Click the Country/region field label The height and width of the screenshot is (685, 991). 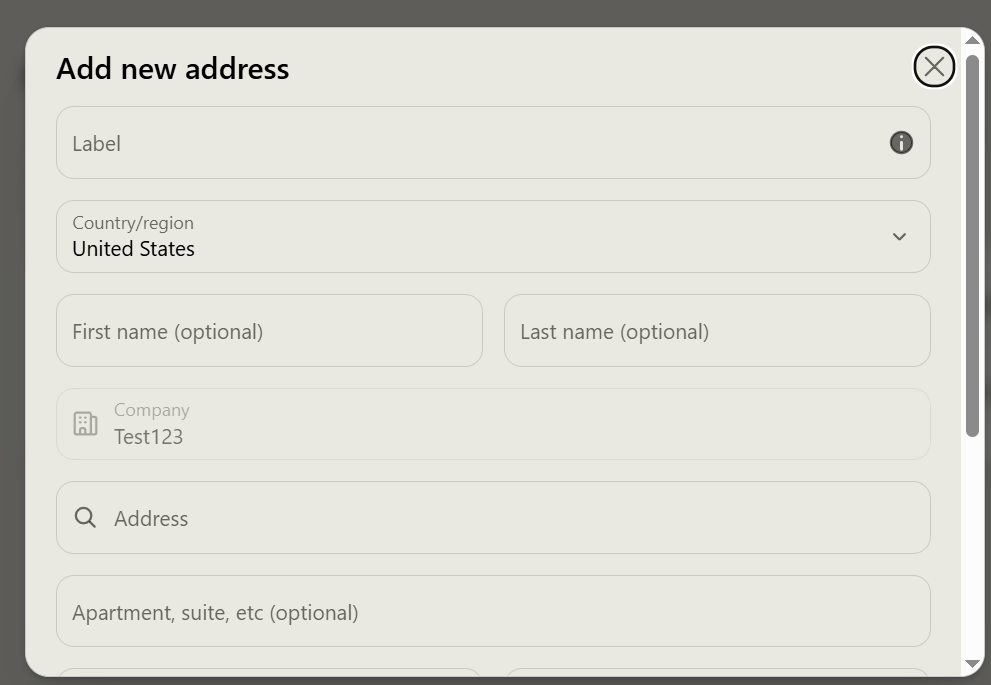tap(133, 222)
